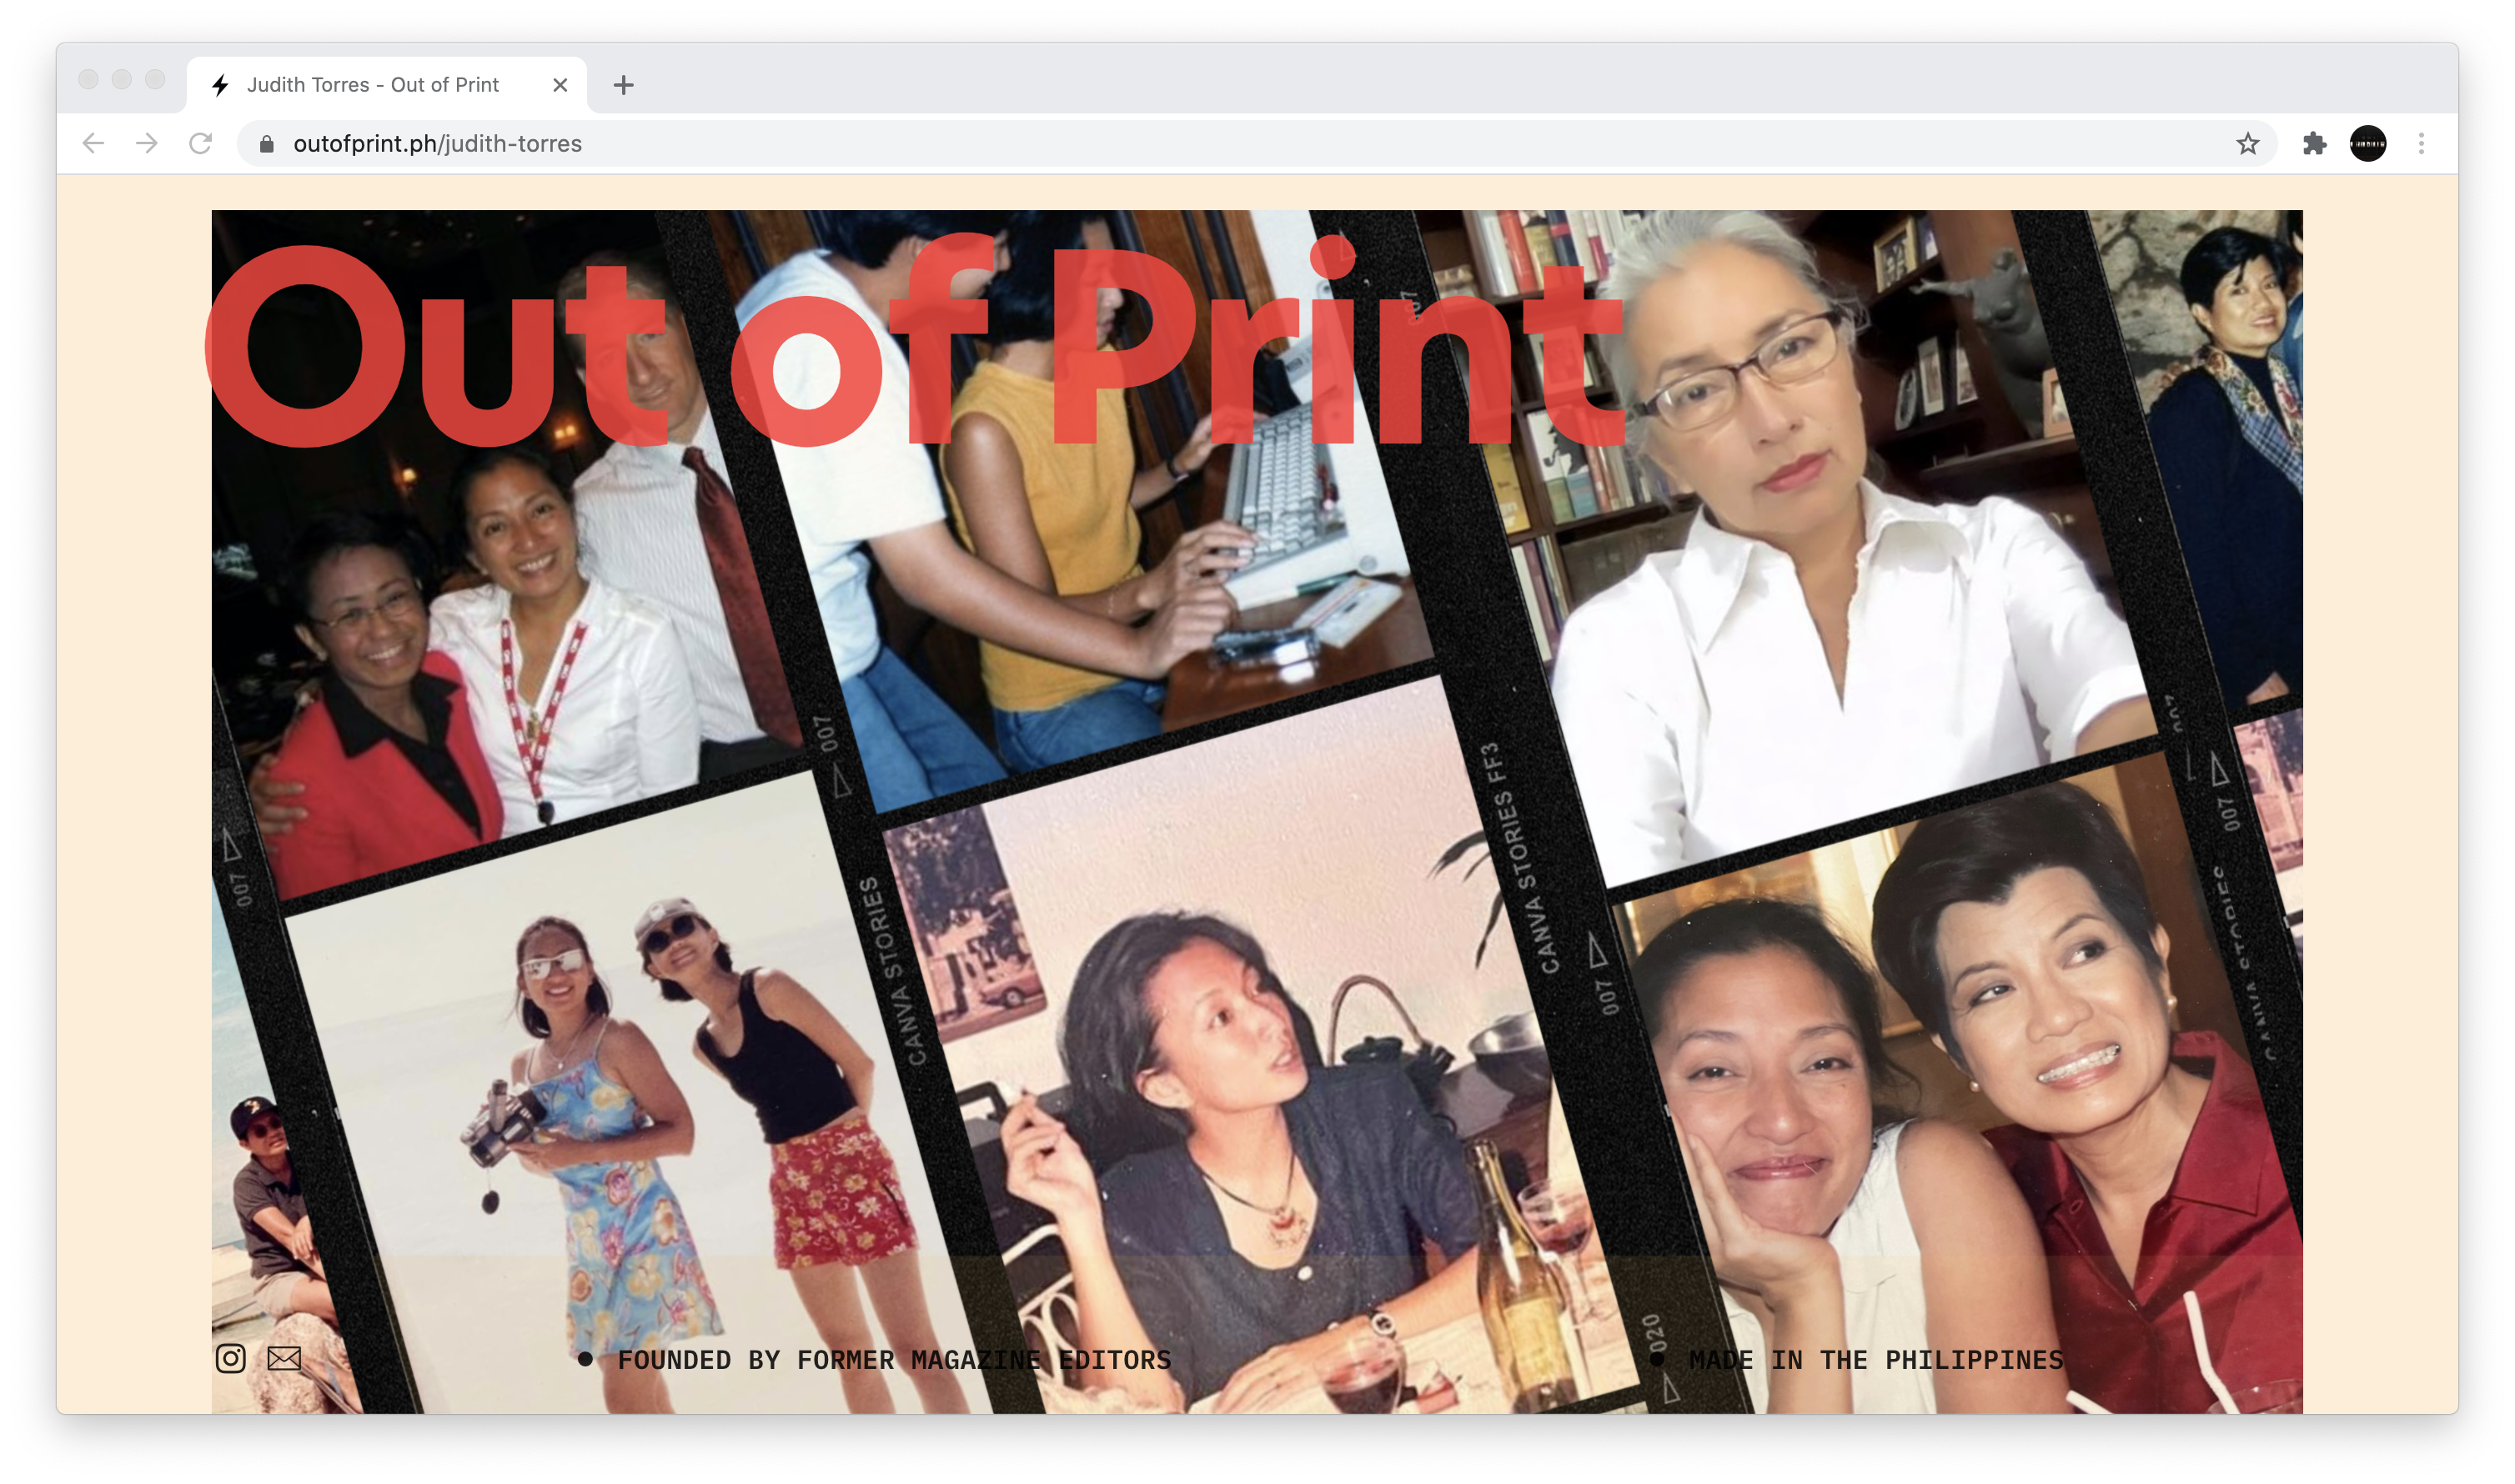Click the beach photo with camcorder

coord(620,1100)
